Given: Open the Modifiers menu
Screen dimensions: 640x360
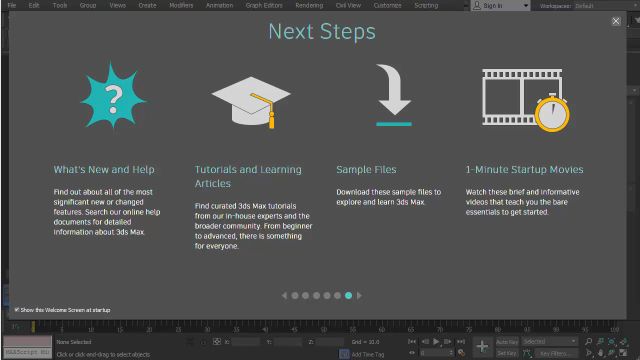Looking at the screenshot, I should click(x=181, y=5).
